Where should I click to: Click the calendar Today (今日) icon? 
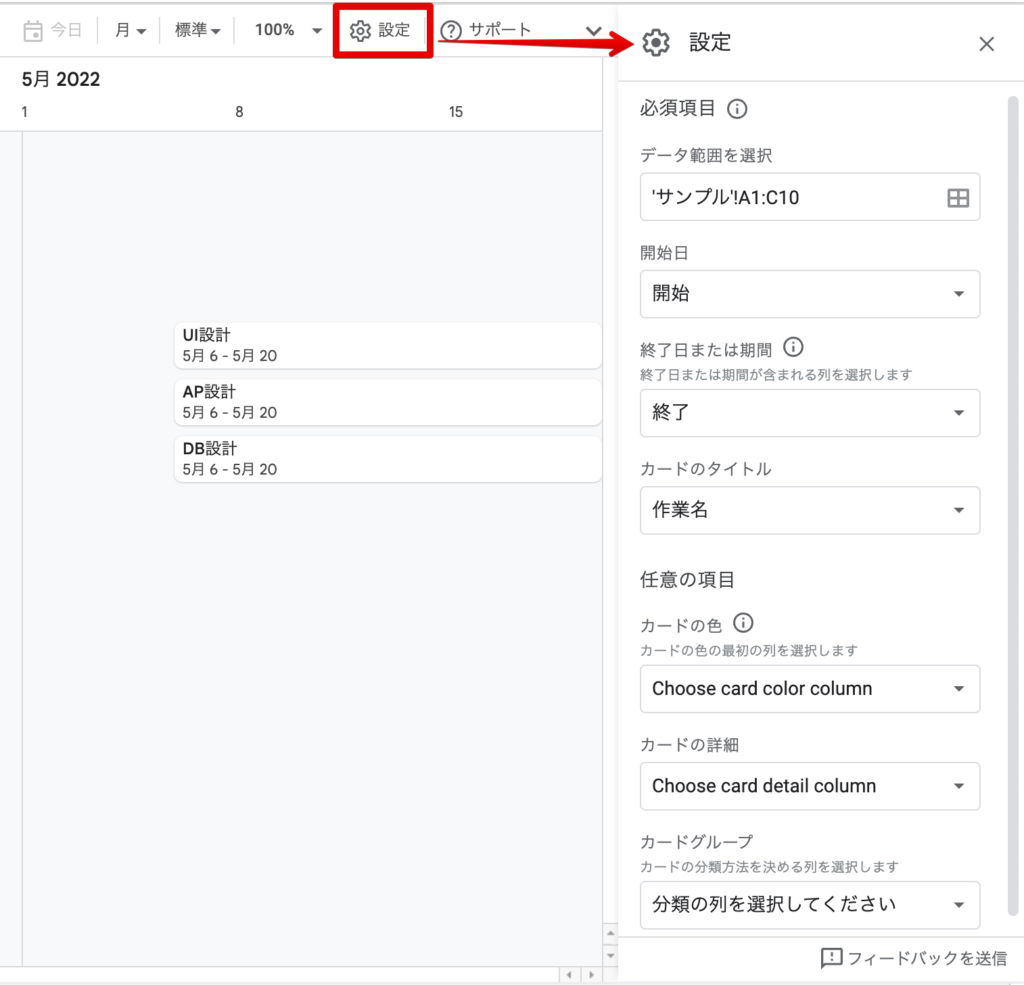[x=33, y=31]
